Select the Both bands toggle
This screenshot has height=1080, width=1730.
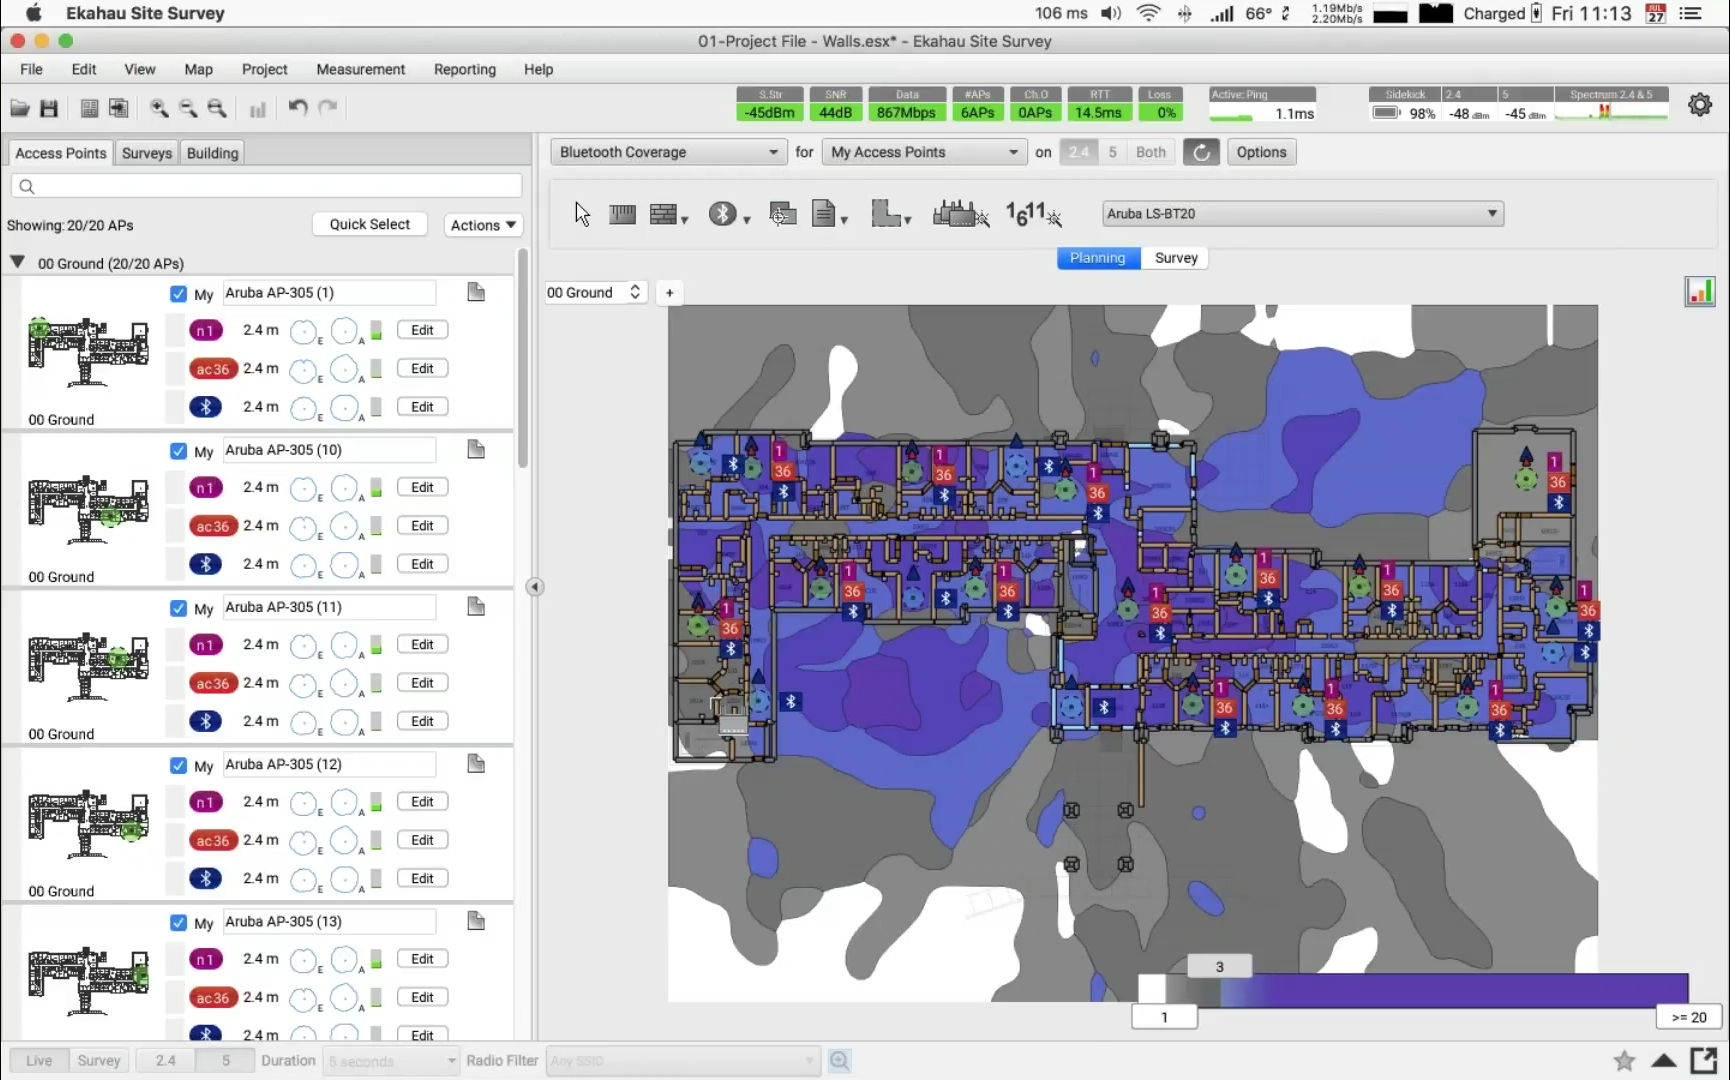point(1151,152)
